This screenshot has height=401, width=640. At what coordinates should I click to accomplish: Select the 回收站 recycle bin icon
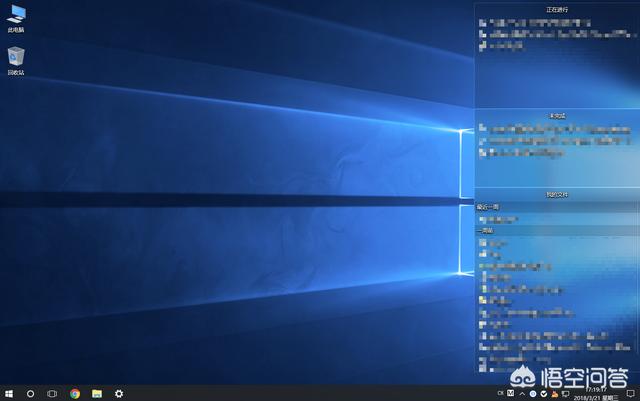(x=16, y=61)
